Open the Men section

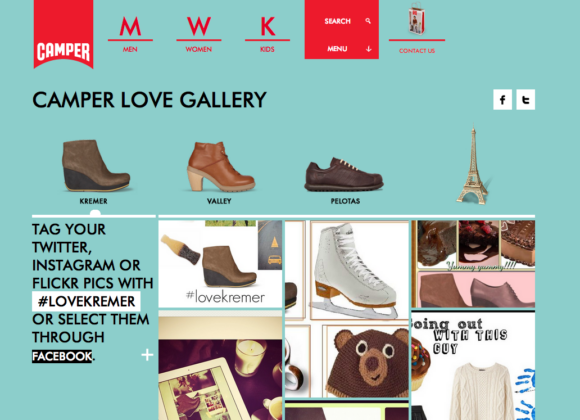tap(130, 34)
